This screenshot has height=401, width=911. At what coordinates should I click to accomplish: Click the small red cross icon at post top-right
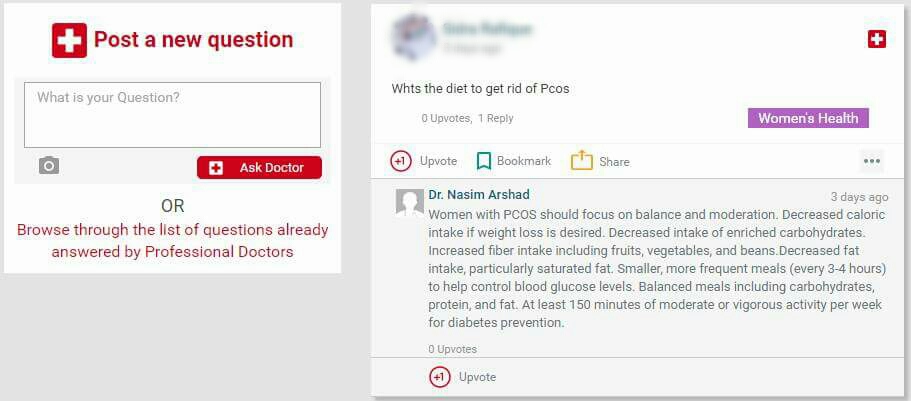coord(877,40)
